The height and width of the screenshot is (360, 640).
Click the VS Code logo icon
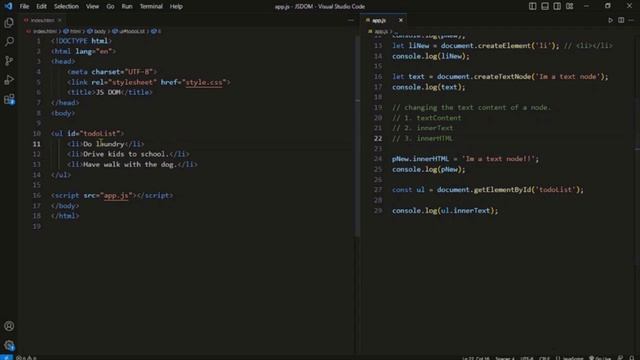tap(9, 6)
